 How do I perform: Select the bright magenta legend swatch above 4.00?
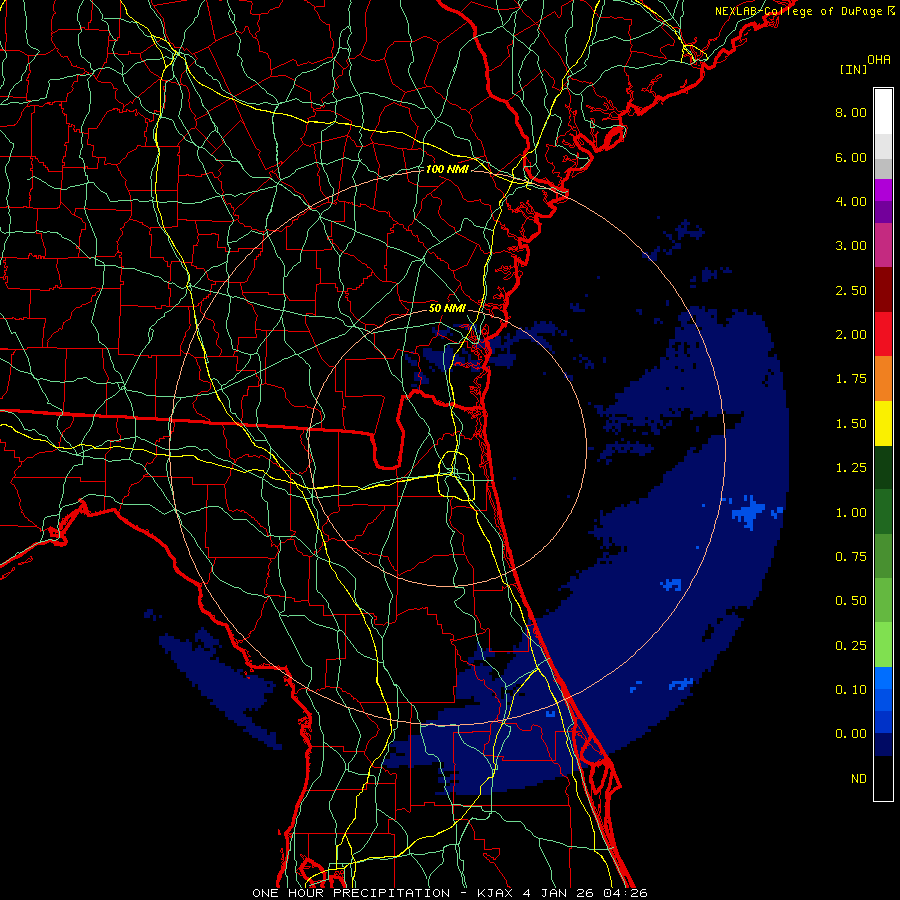[883, 190]
